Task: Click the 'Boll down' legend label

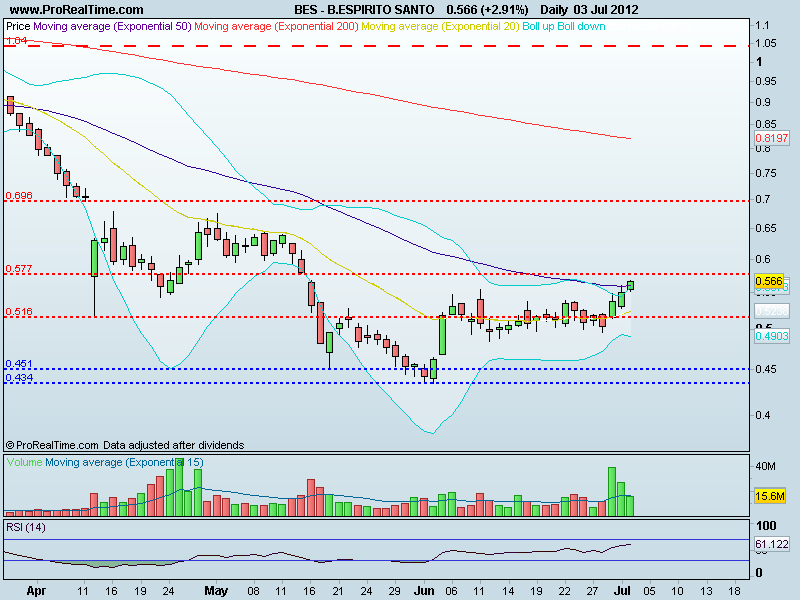Action: (x=581, y=26)
